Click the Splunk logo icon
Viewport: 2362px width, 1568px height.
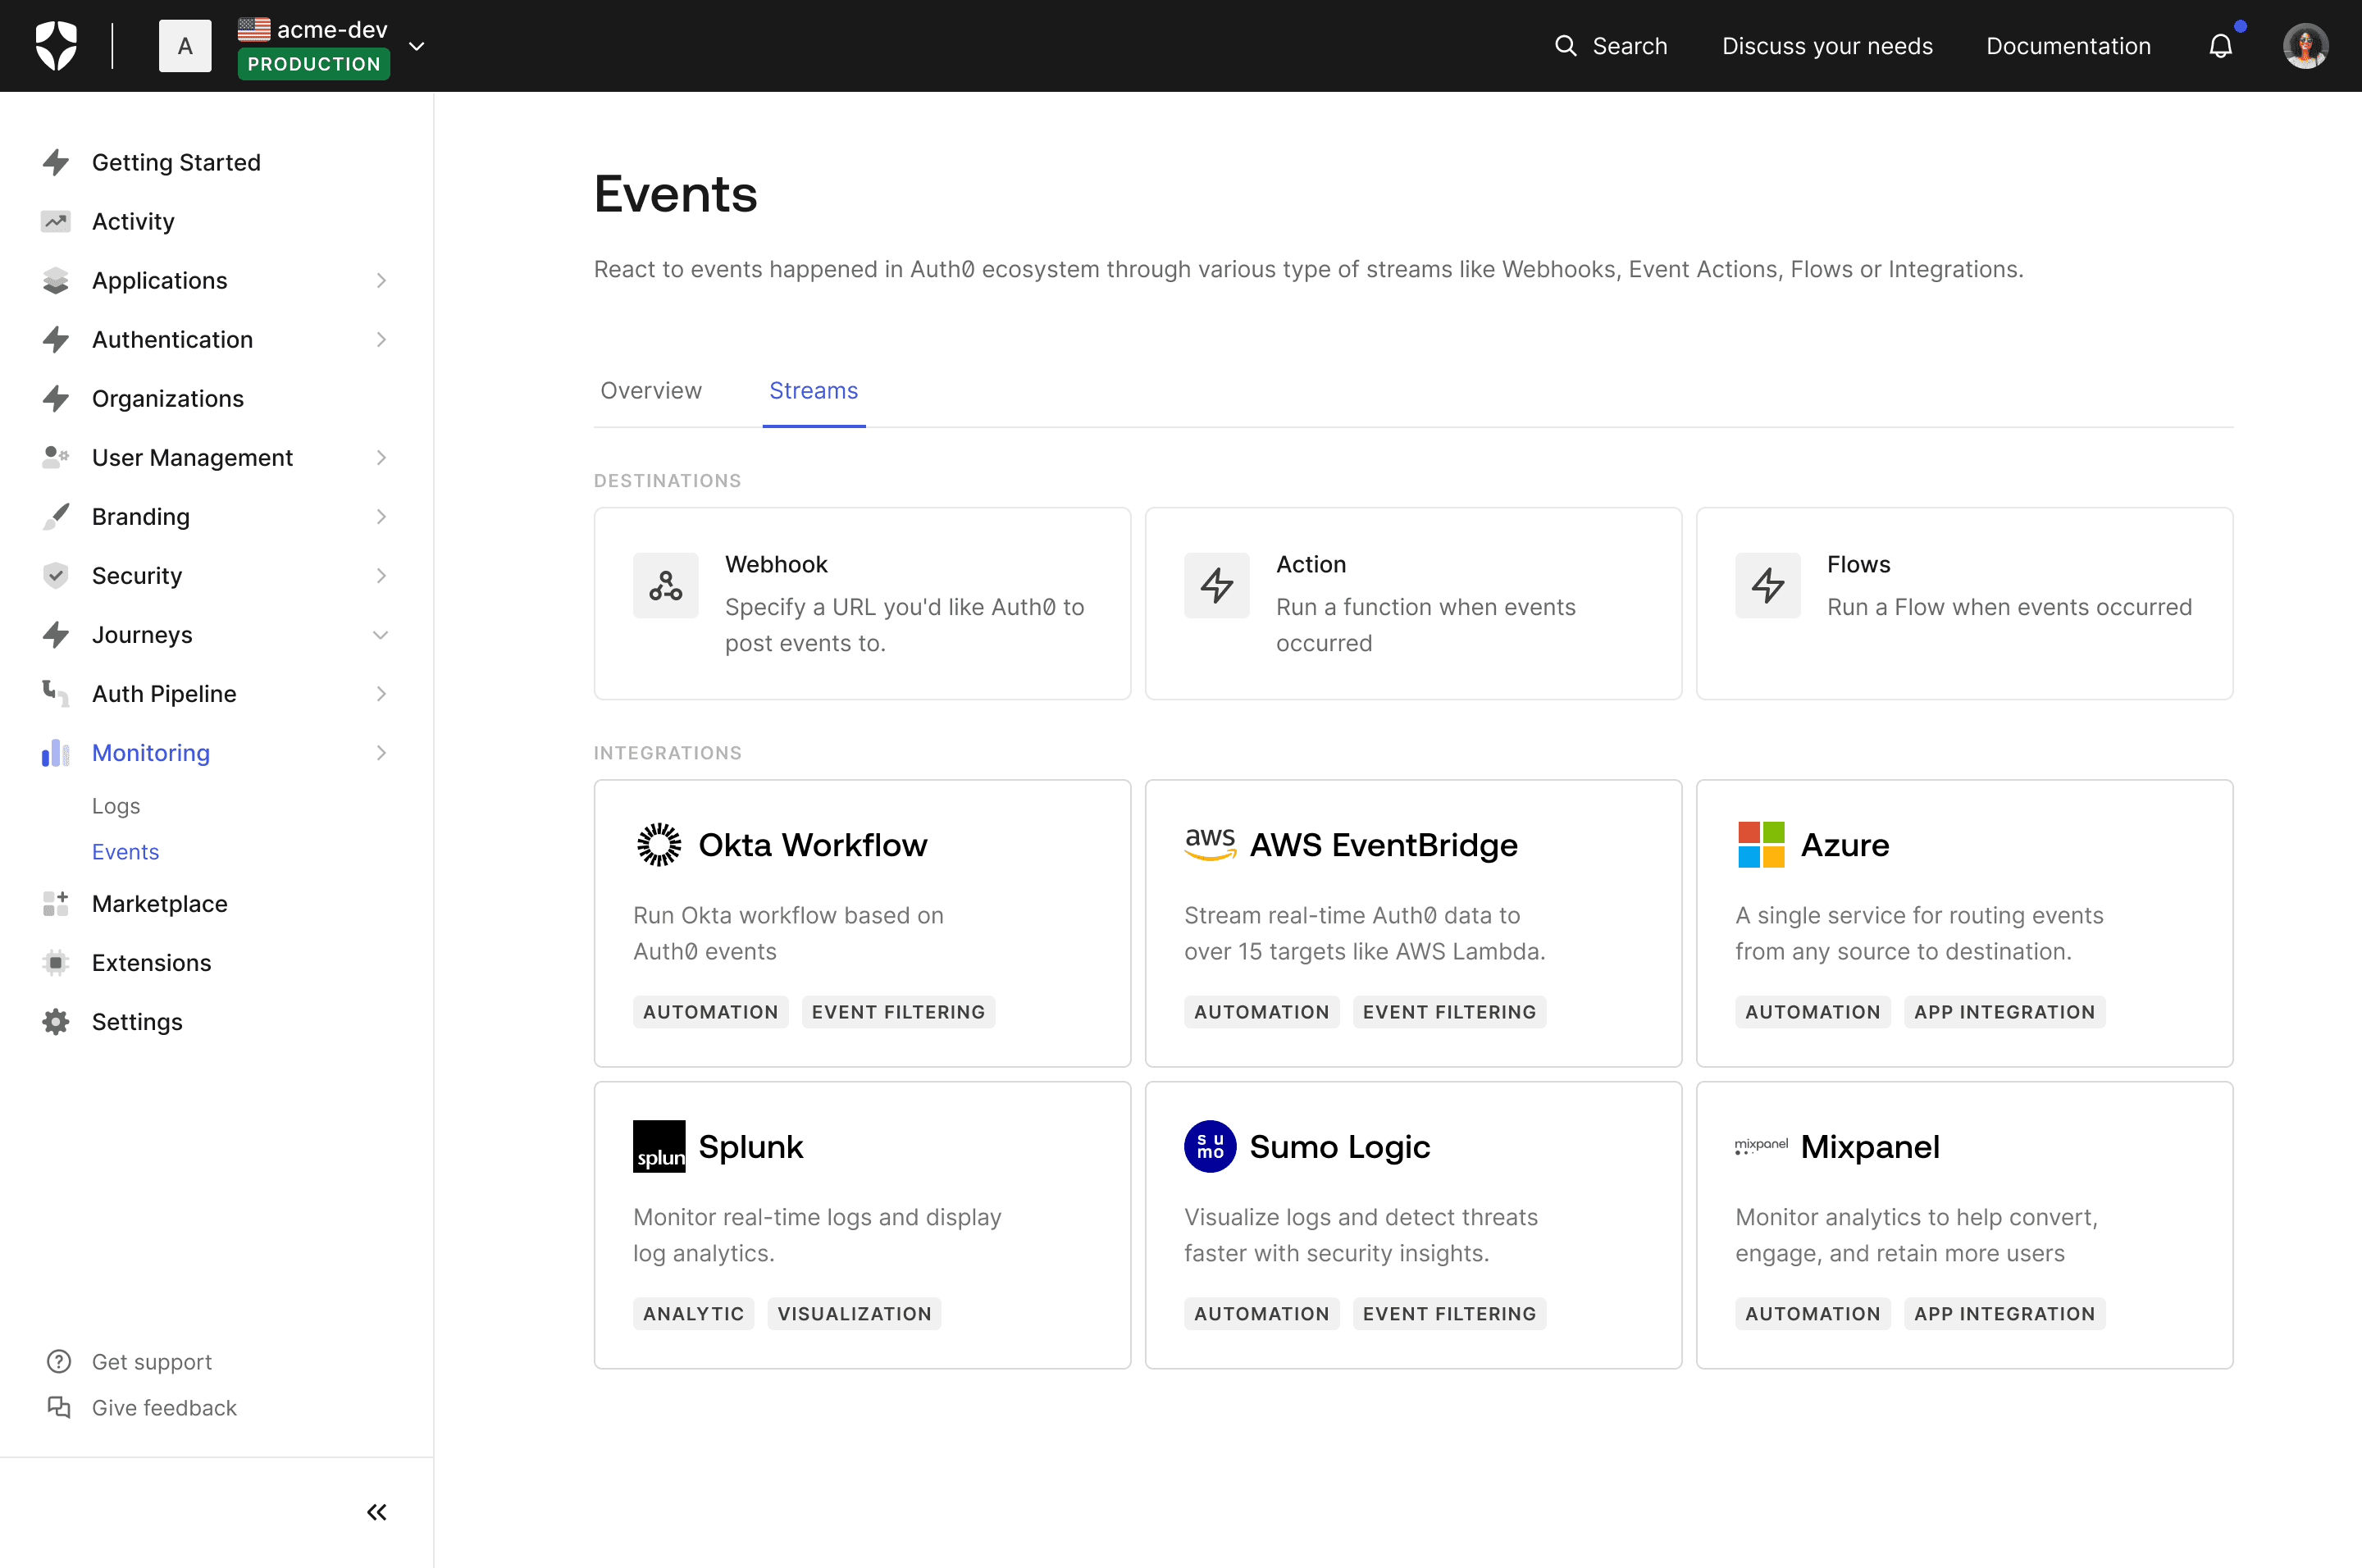(659, 1146)
